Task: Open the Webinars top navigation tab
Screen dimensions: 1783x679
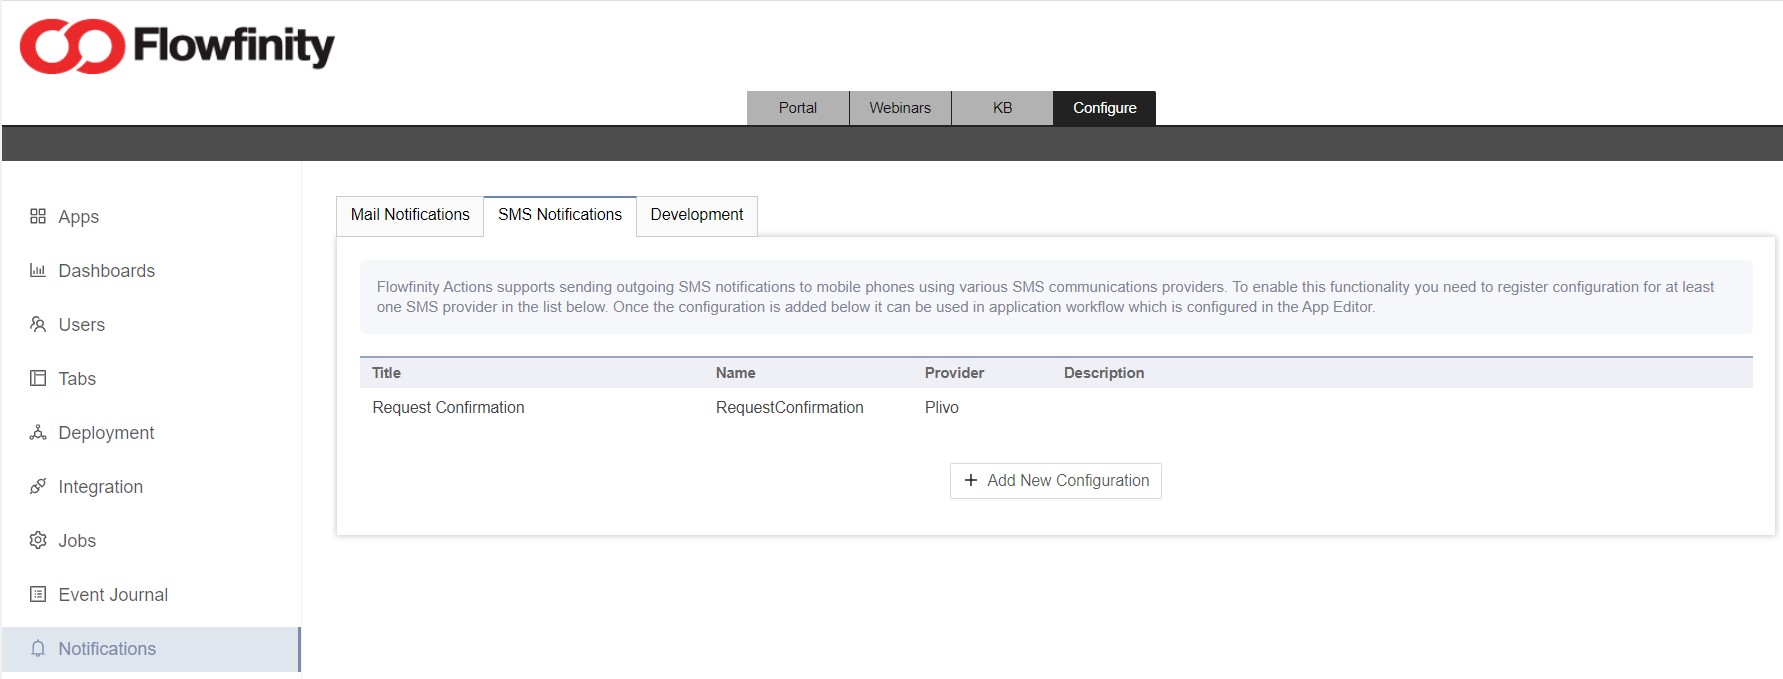Action: click(900, 108)
